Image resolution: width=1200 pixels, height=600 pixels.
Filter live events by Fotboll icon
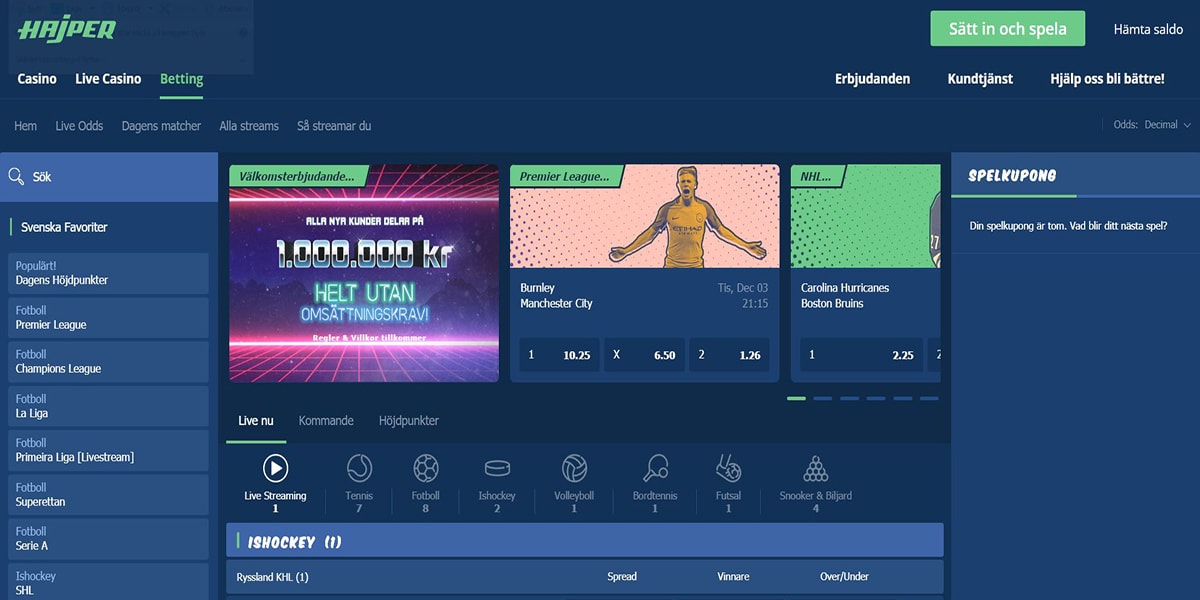[426, 468]
